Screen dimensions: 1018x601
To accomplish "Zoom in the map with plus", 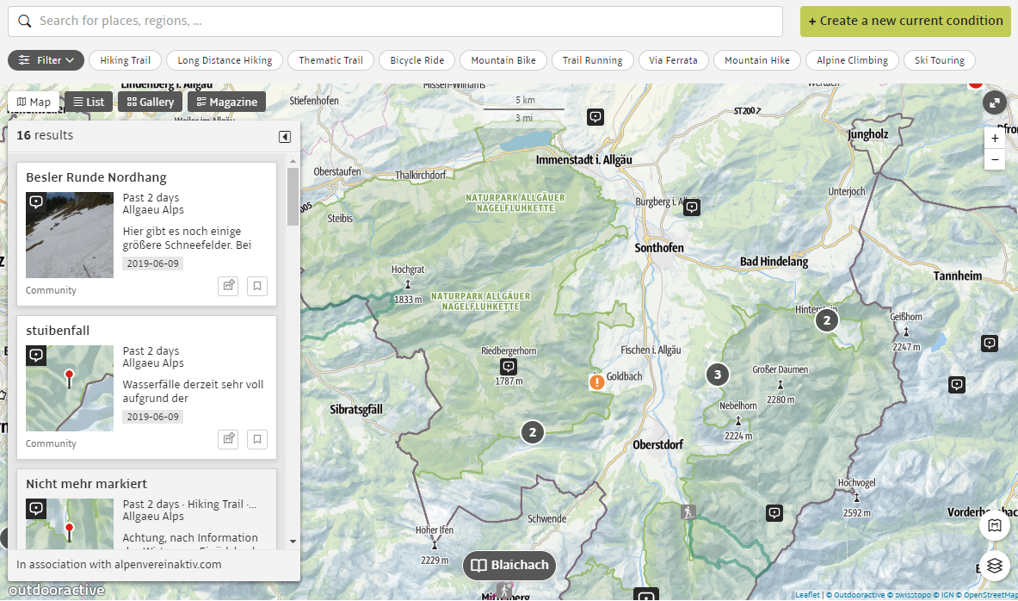I will 994,138.
